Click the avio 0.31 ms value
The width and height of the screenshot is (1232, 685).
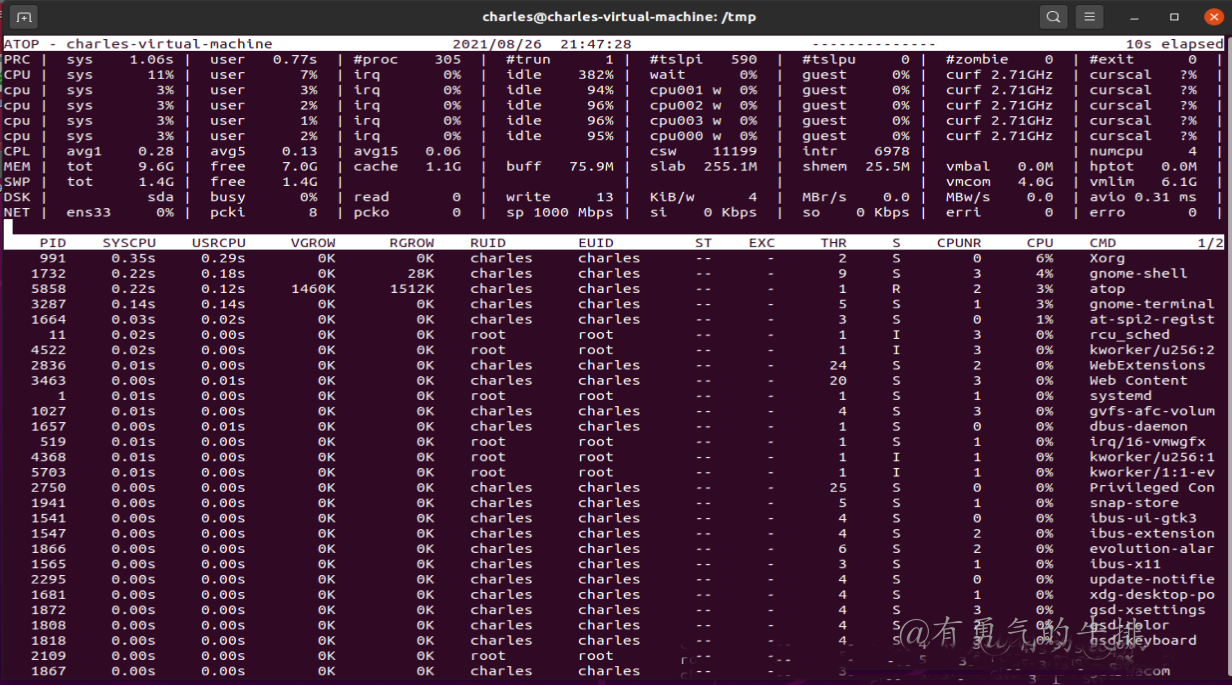1142,197
